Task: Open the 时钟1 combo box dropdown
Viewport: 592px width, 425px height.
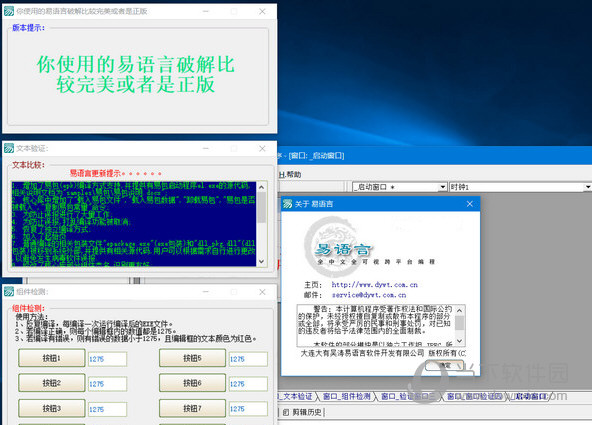Action: 587,187
